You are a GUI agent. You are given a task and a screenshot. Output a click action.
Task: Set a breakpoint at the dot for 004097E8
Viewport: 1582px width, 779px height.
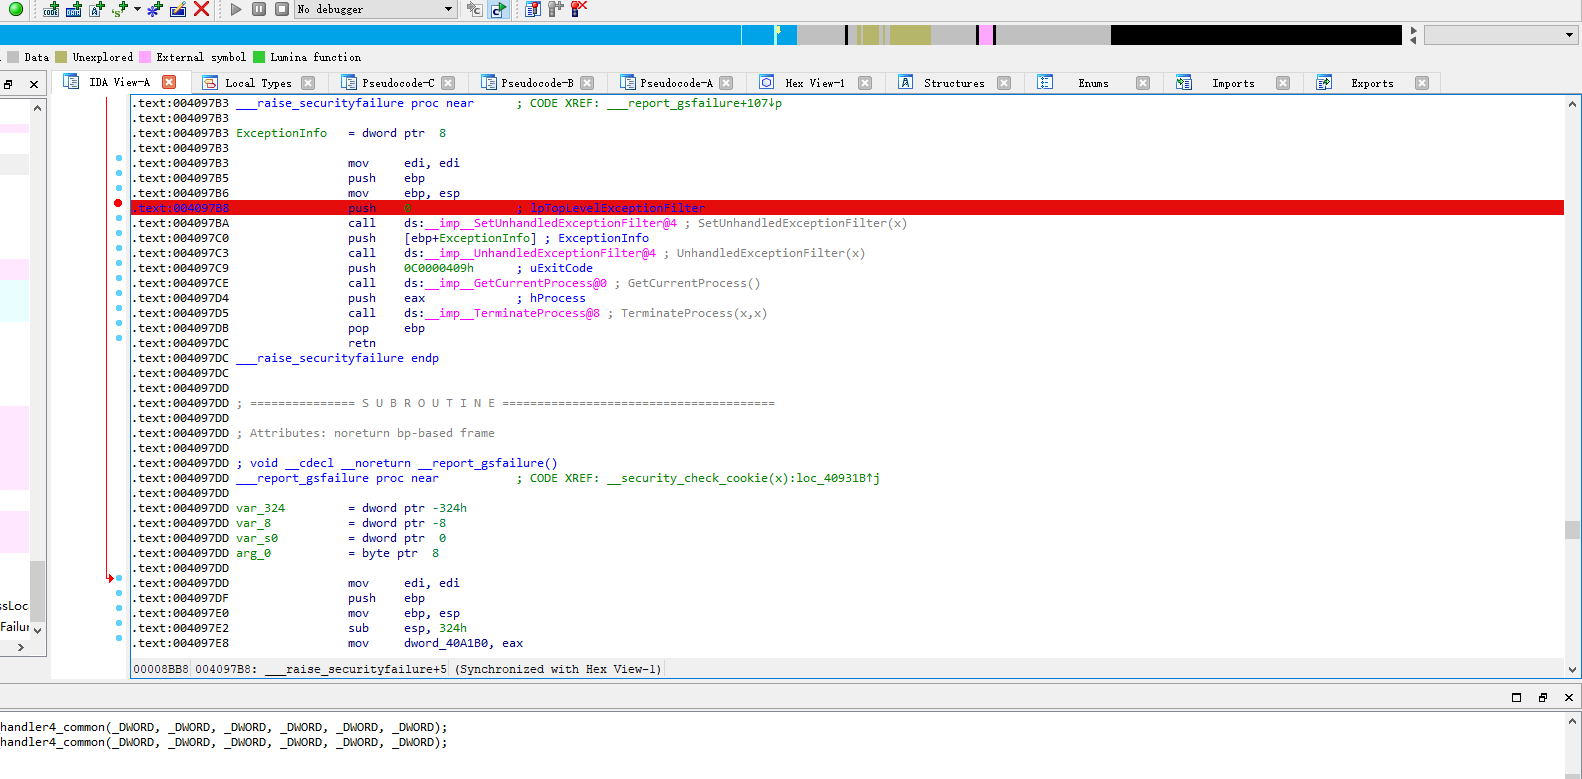[x=119, y=638]
